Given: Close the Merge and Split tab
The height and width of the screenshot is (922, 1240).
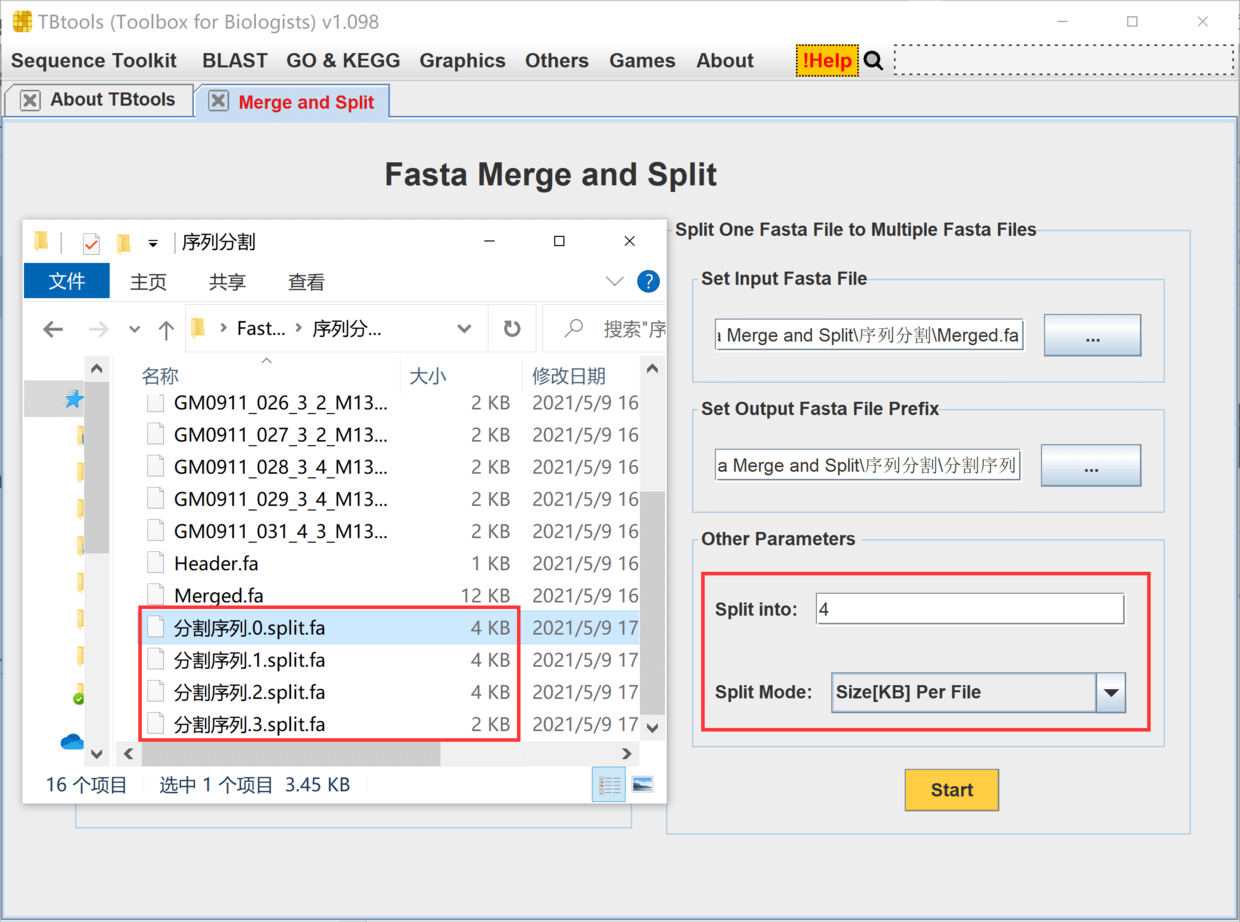Looking at the screenshot, I should pyautogui.click(x=219, y=101).
